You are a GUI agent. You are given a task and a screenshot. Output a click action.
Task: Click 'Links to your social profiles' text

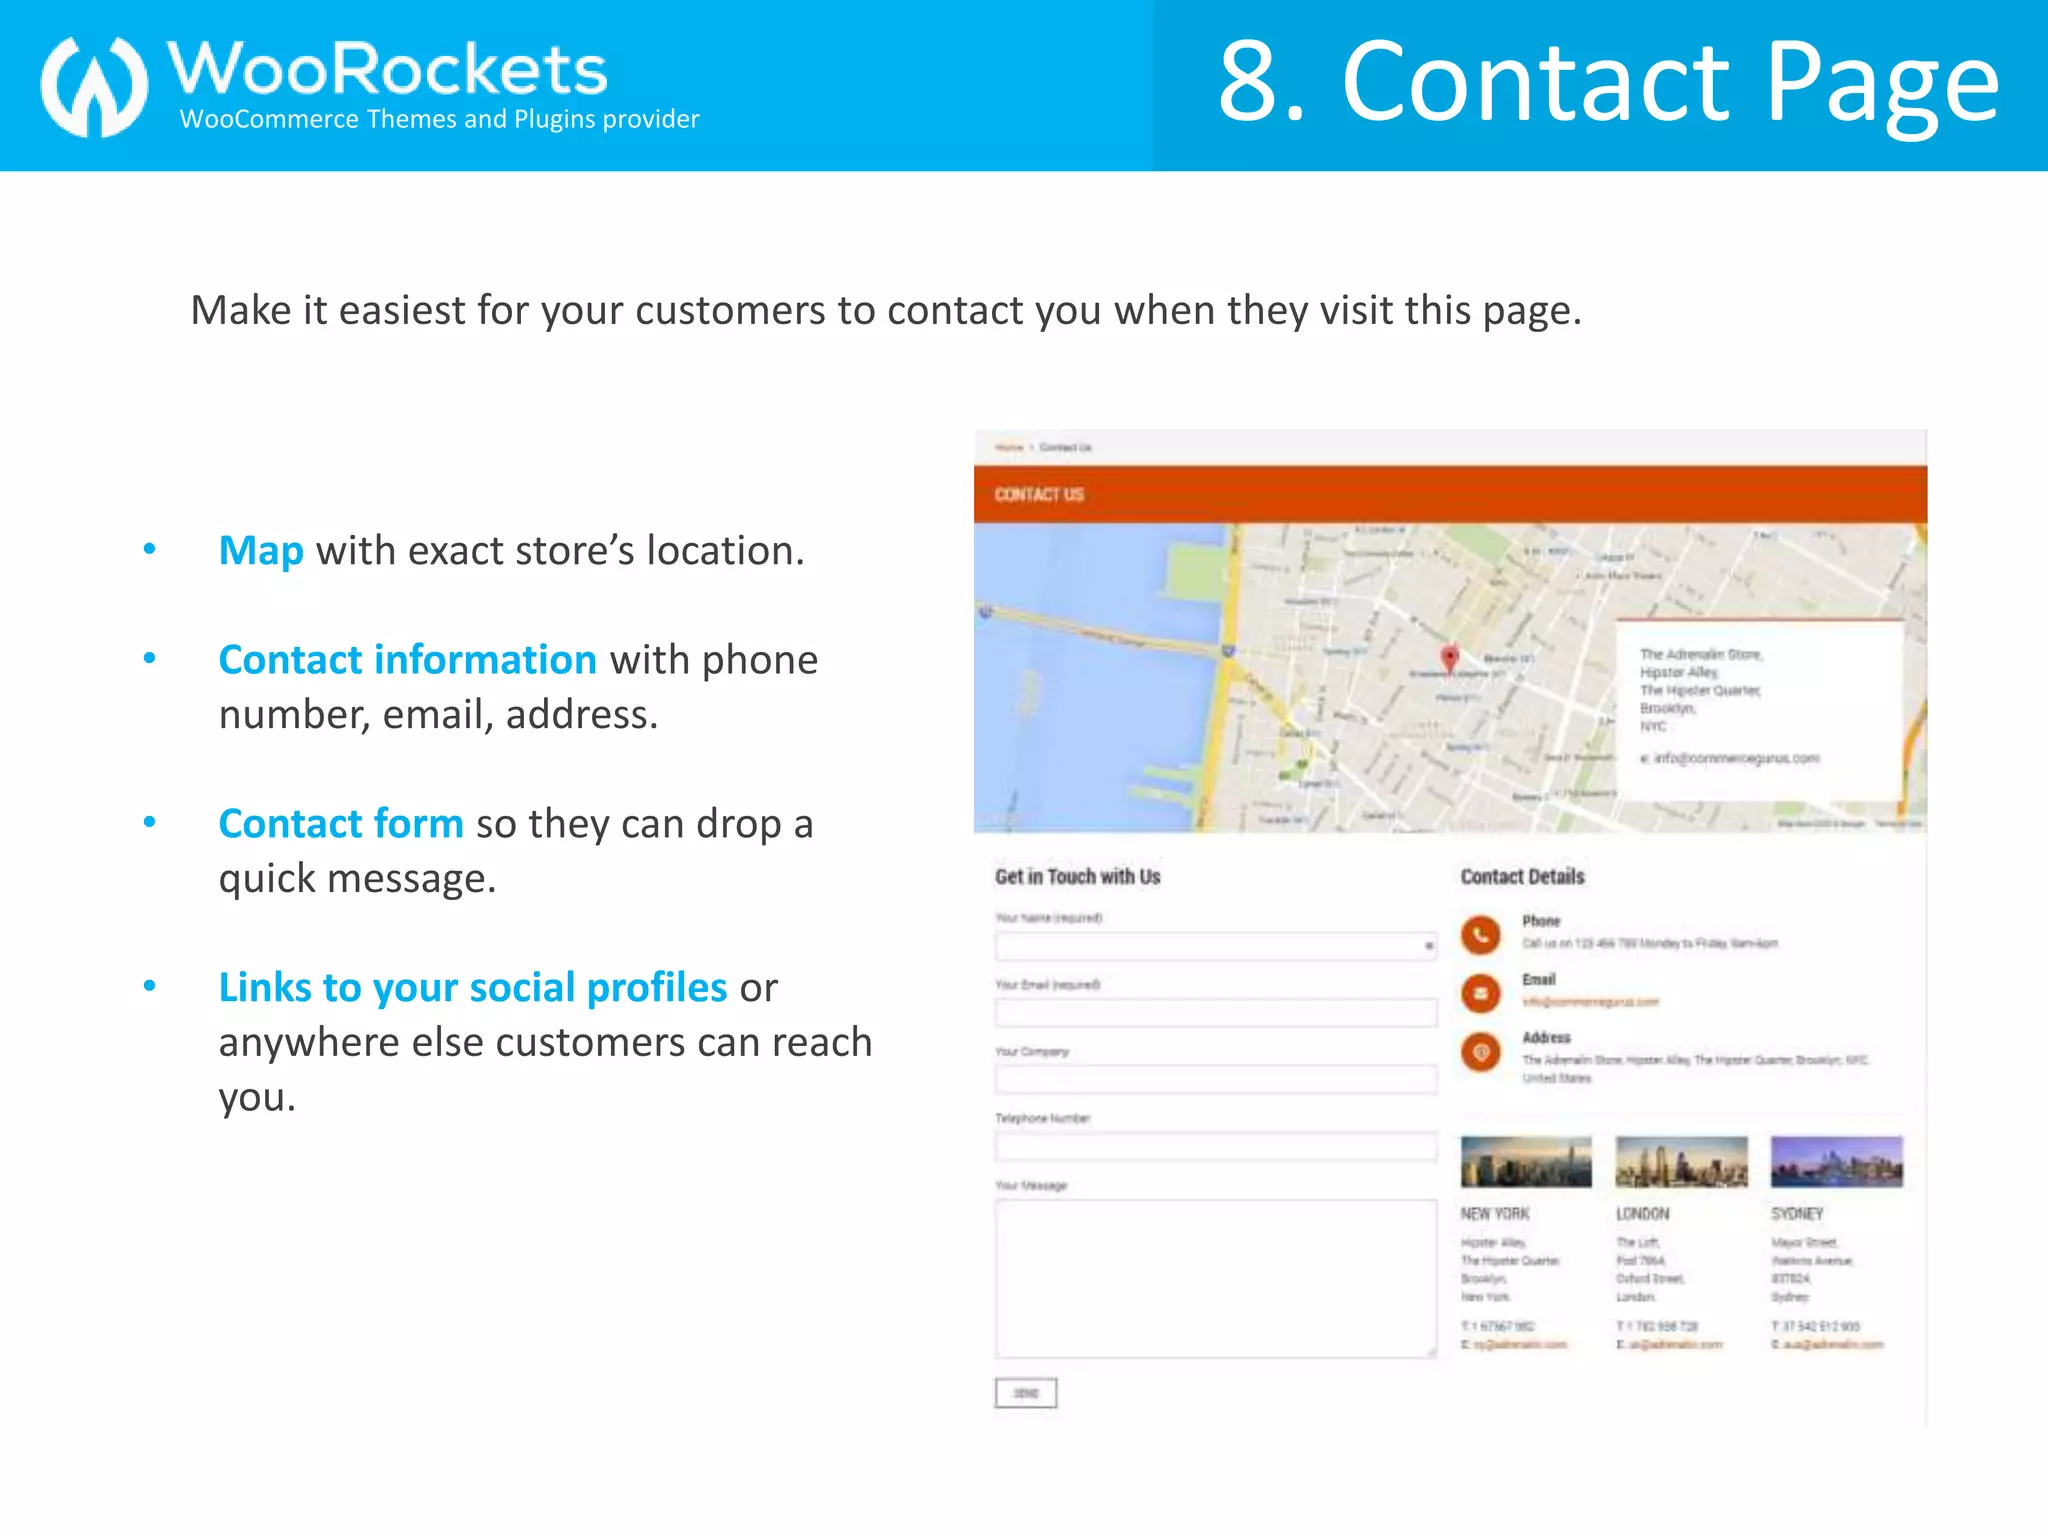coord(473,988)
